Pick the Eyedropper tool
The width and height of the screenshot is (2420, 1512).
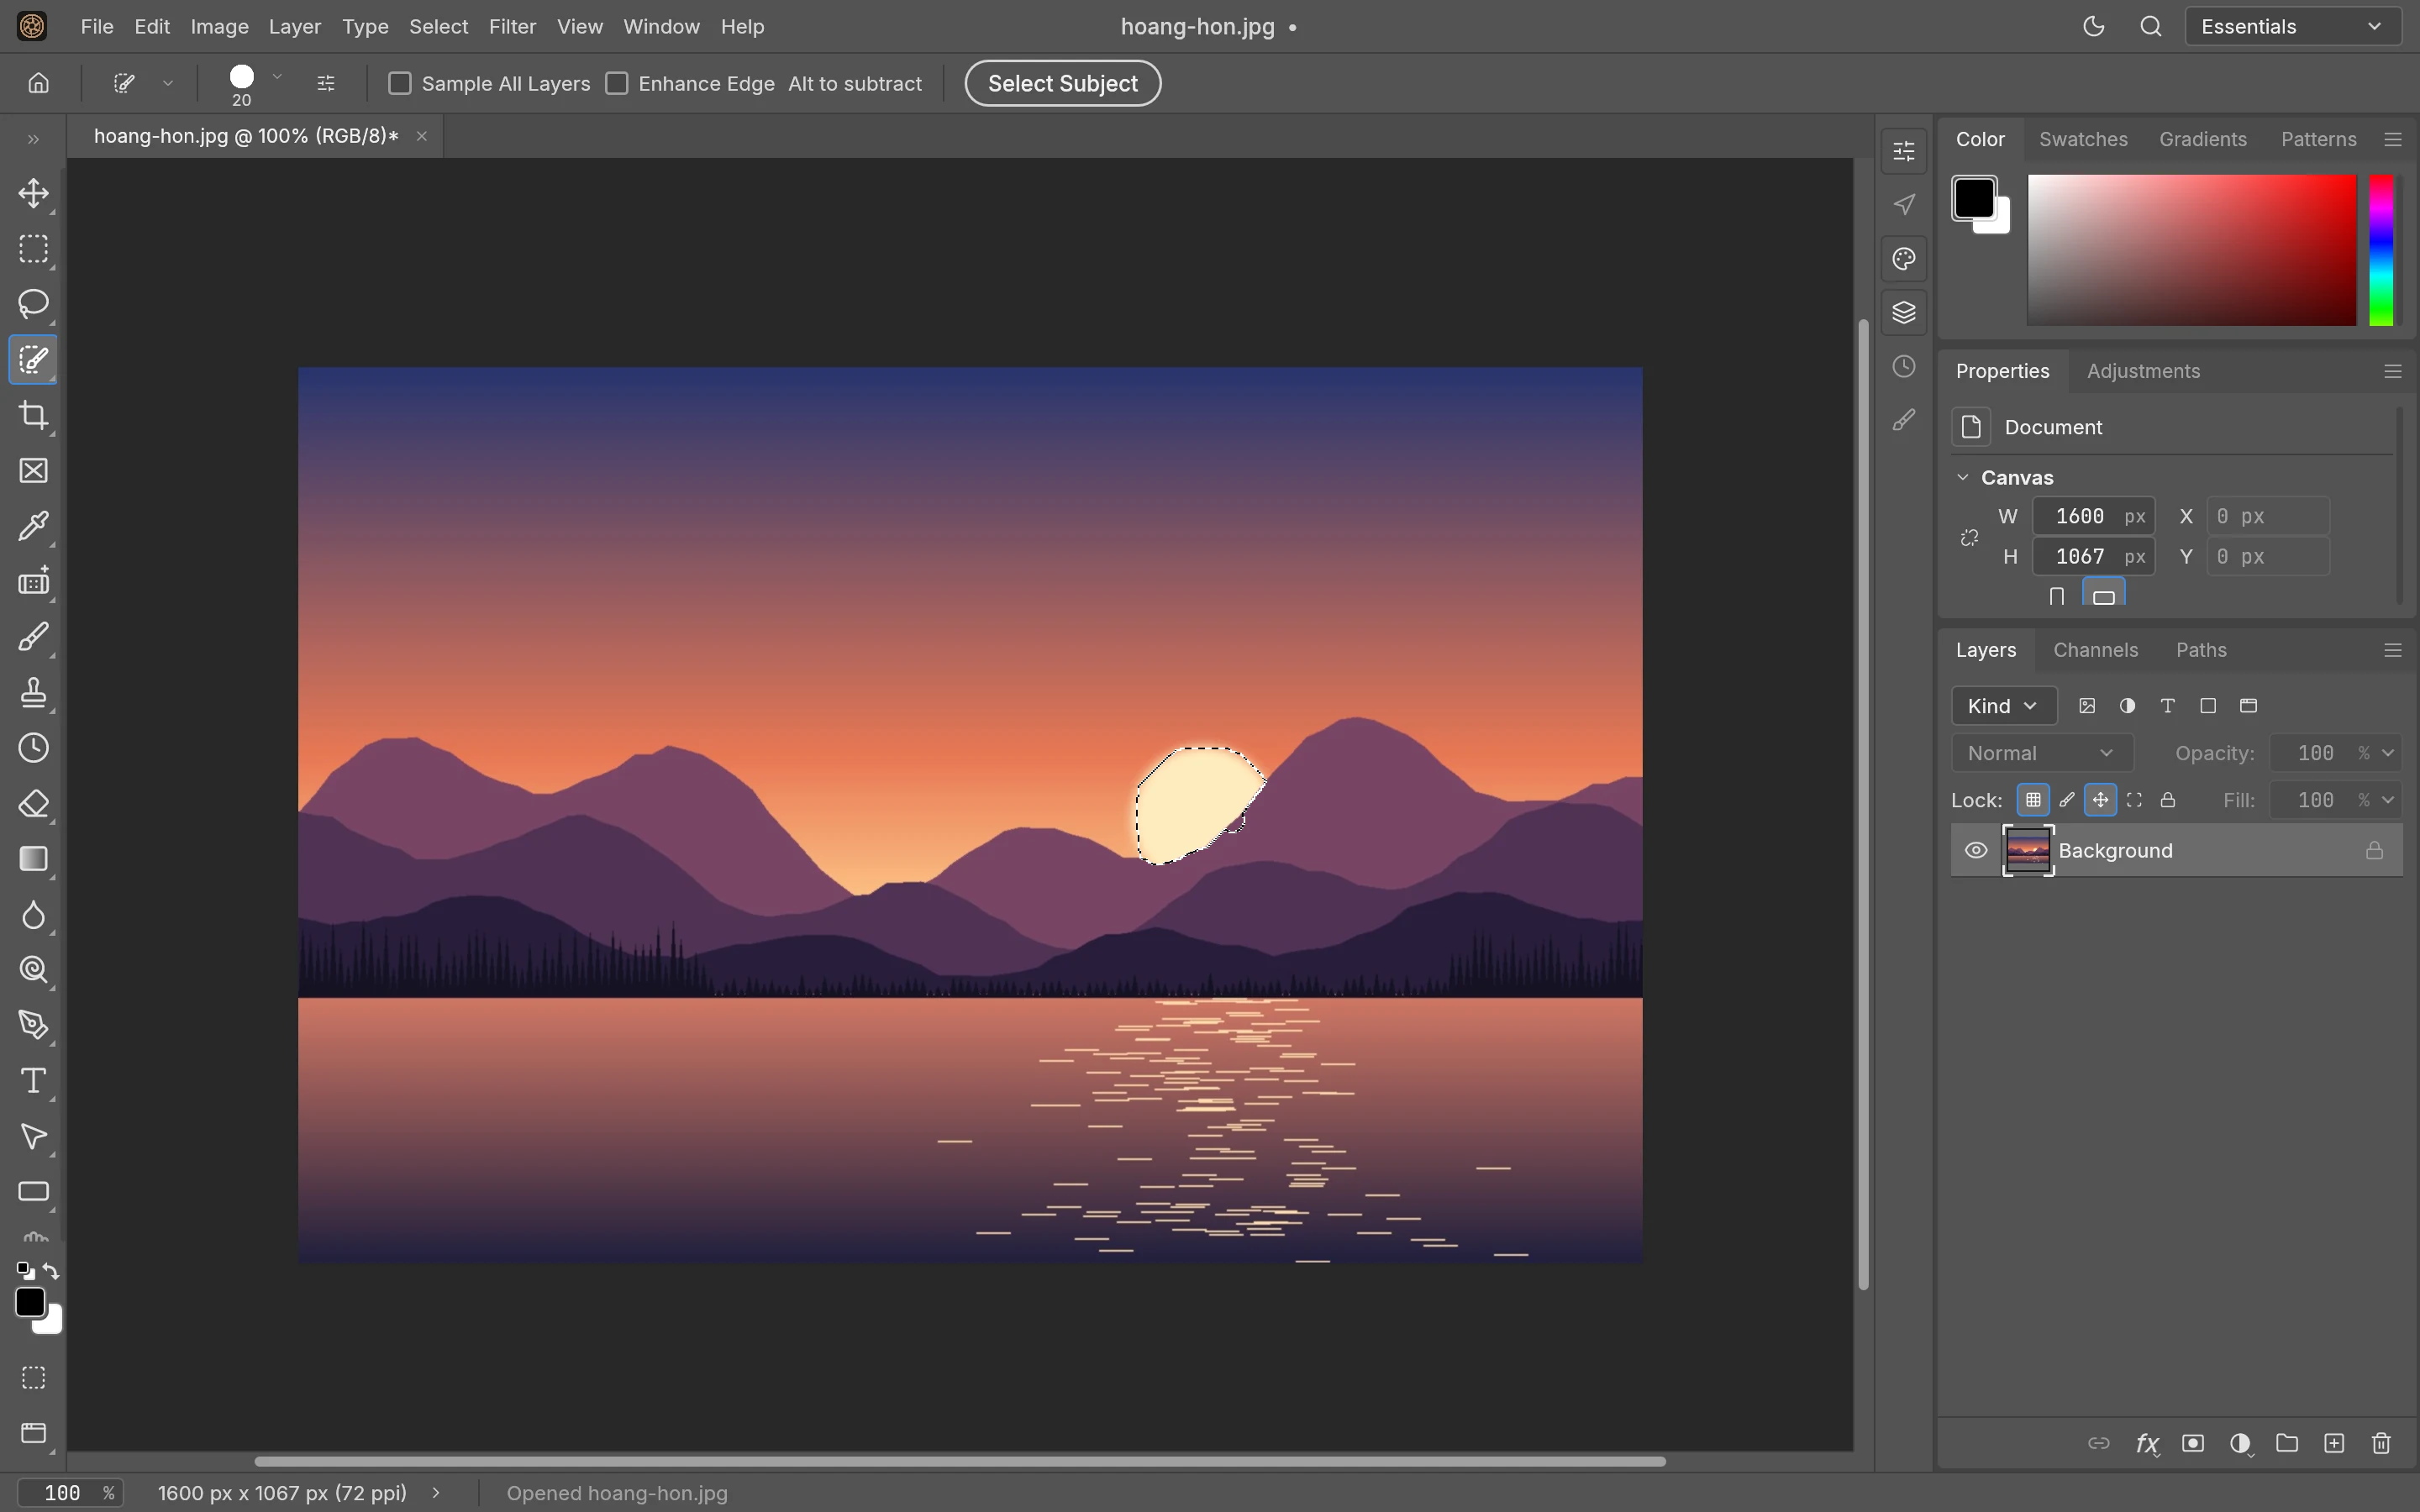pyautogui.click(x=34, y=526)
